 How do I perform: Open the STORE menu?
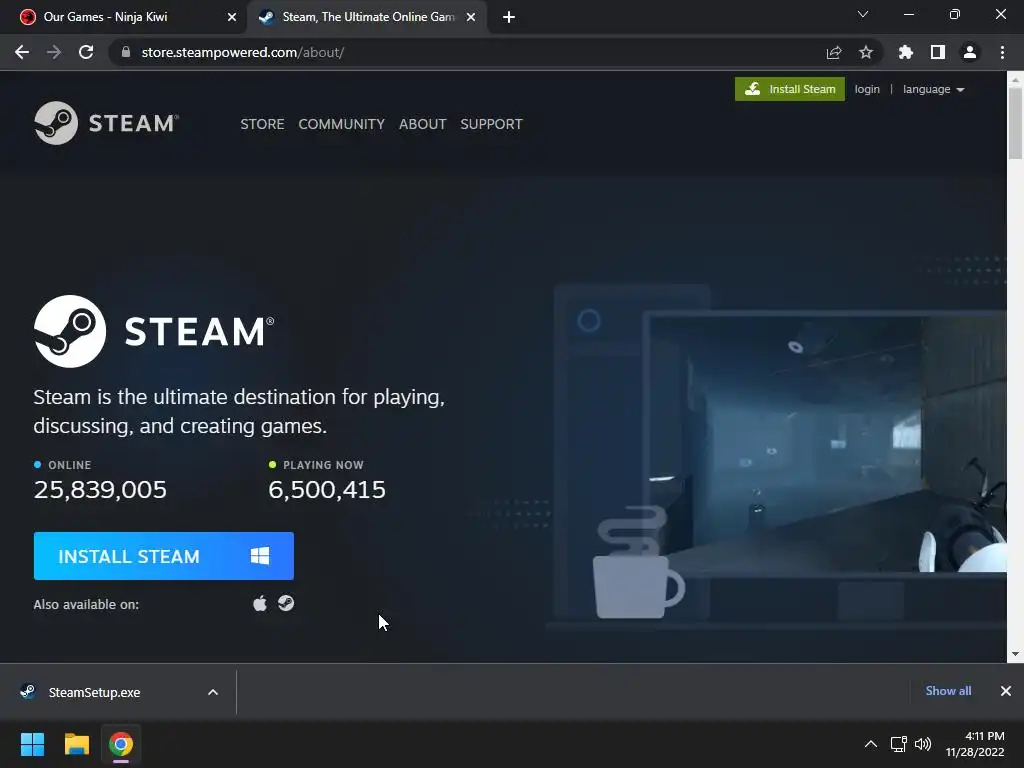262,124
